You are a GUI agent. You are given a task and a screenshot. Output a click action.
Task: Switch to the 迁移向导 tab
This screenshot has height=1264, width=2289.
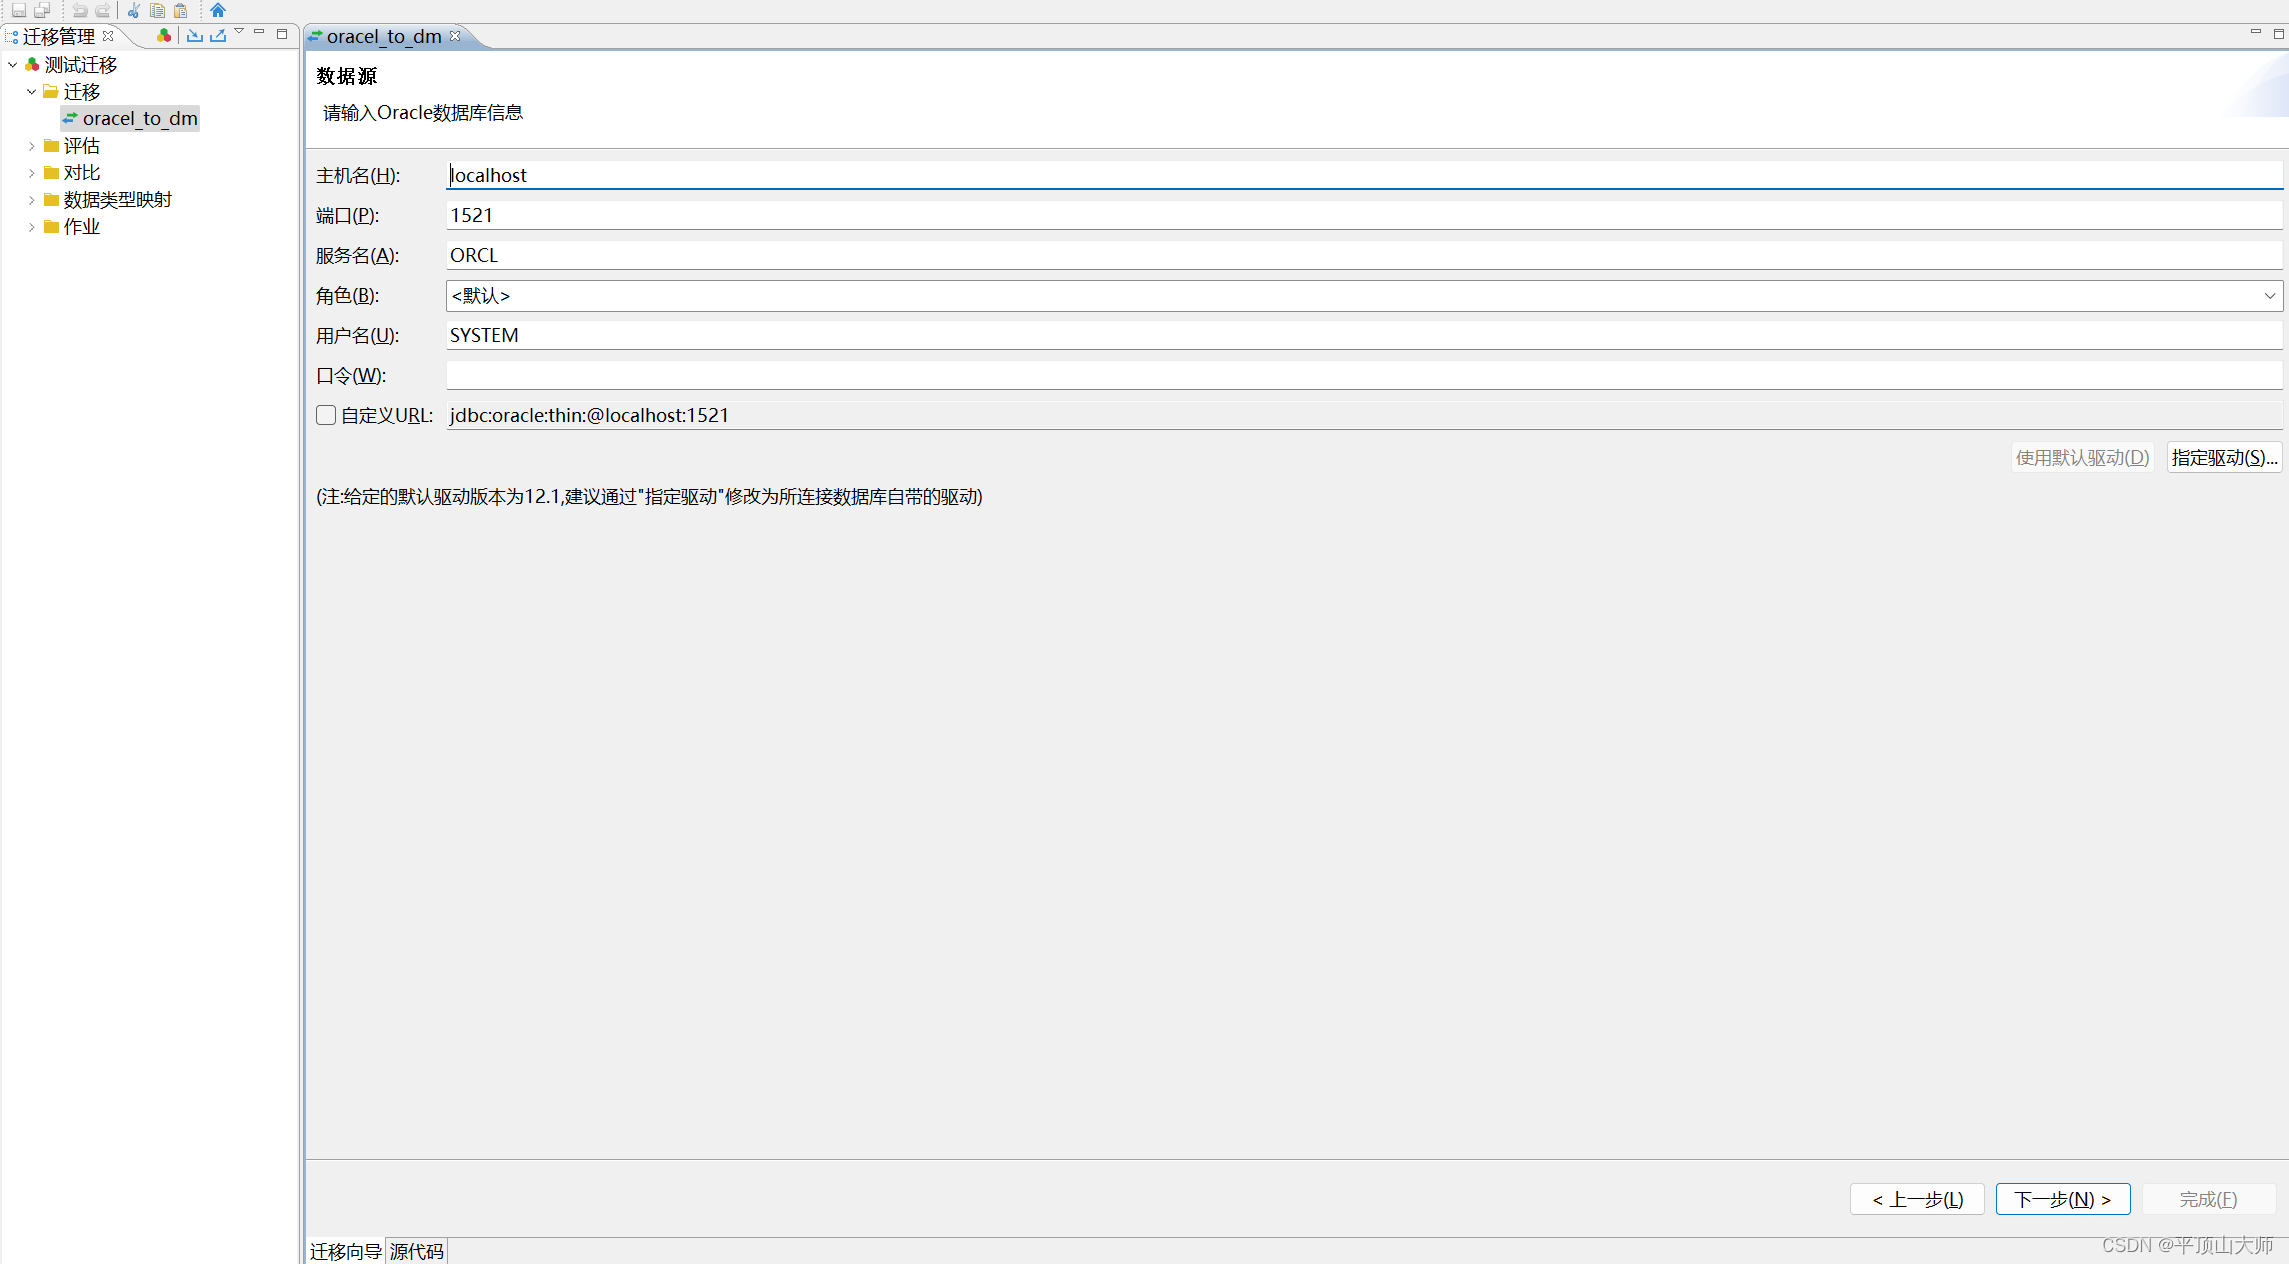coord(345,1251)
